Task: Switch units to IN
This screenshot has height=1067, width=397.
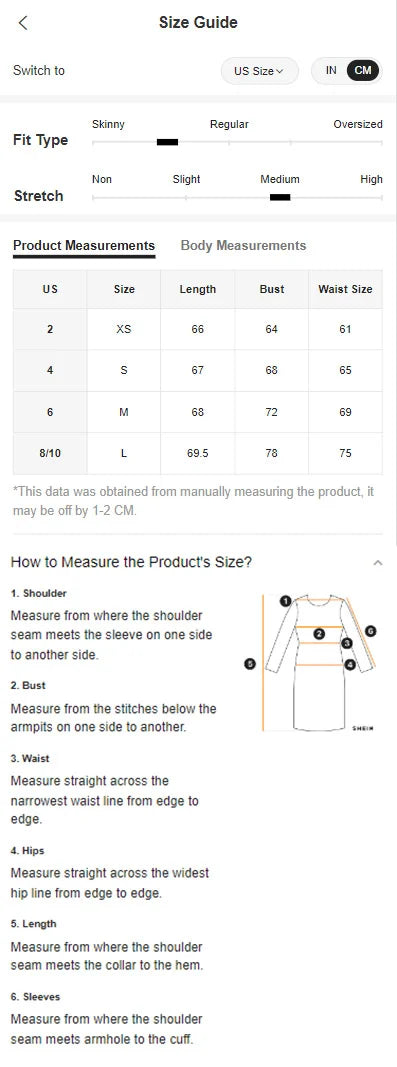Action: 331,71
